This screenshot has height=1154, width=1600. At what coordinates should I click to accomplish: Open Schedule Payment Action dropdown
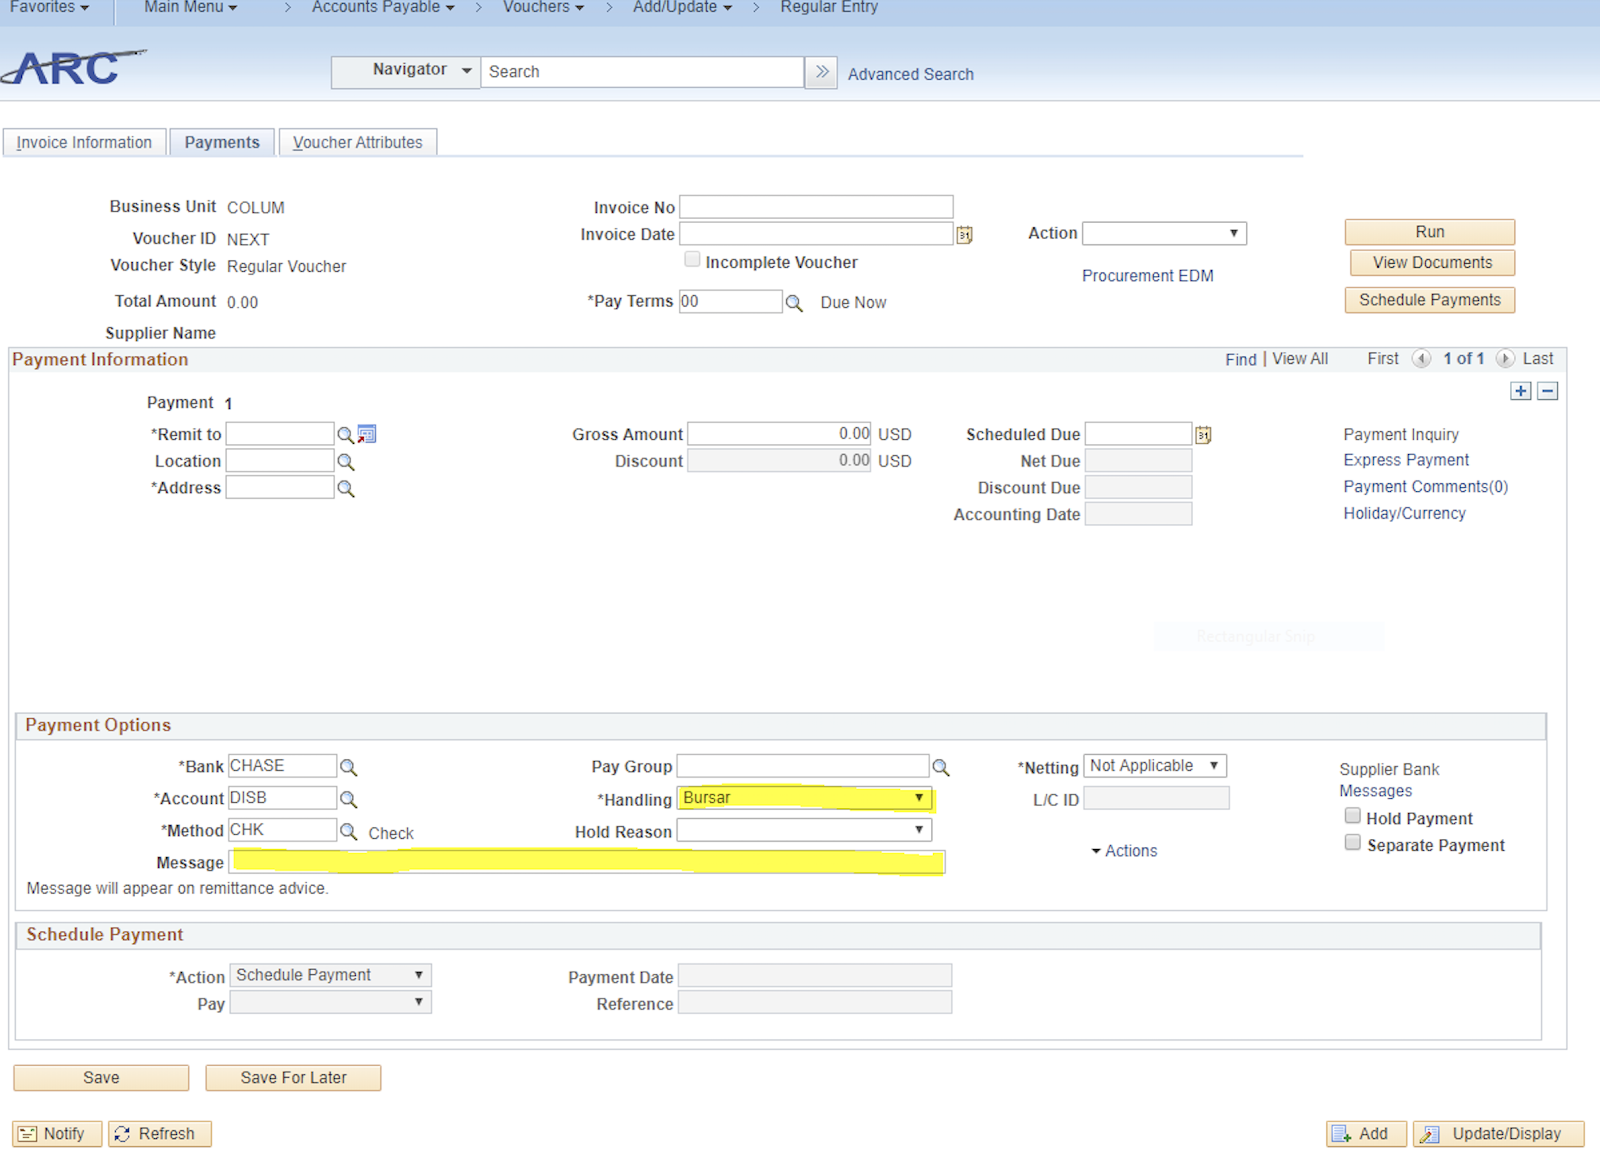coord(331,975)
